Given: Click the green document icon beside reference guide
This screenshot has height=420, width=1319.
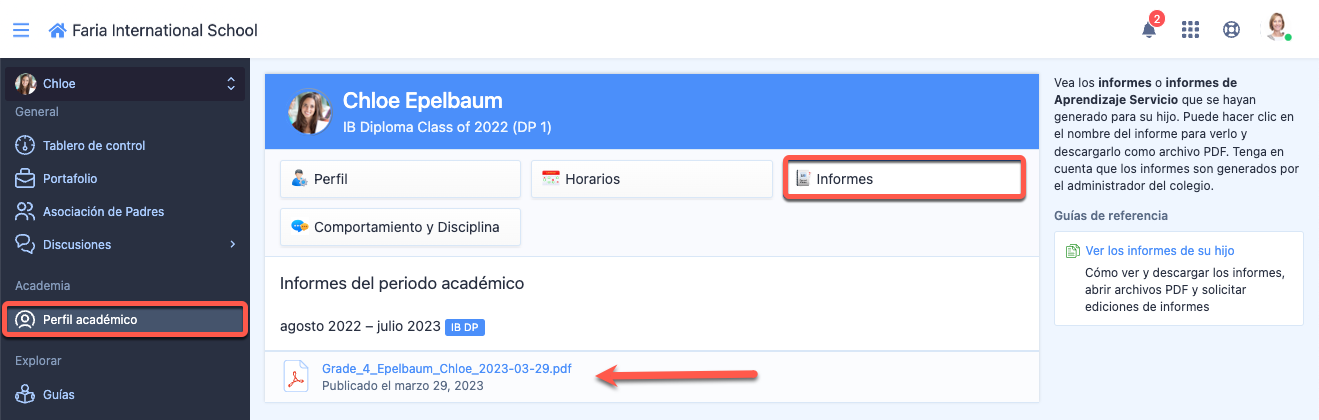Looking at the screenshot, I should pos(1072,251).
